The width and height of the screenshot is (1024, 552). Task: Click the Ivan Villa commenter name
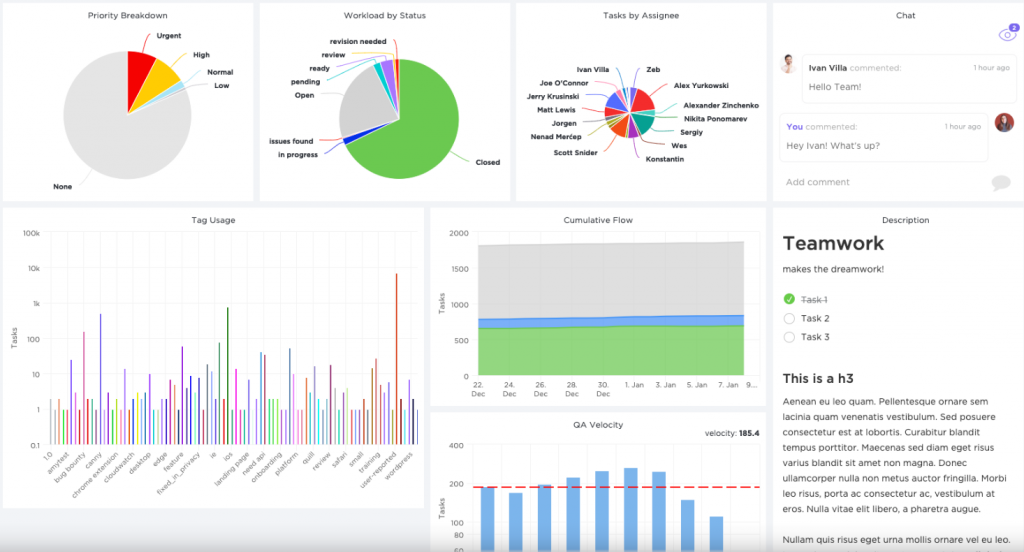pos(827,68)
